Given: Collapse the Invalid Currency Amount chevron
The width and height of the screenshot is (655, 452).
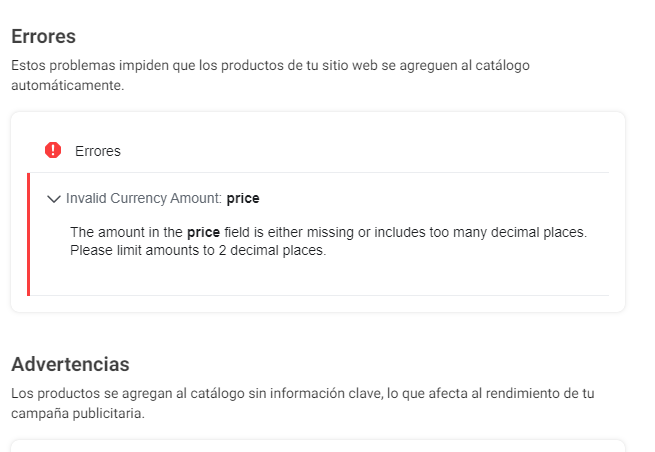Looking at the screenshot, I should [x=54, y=199].
